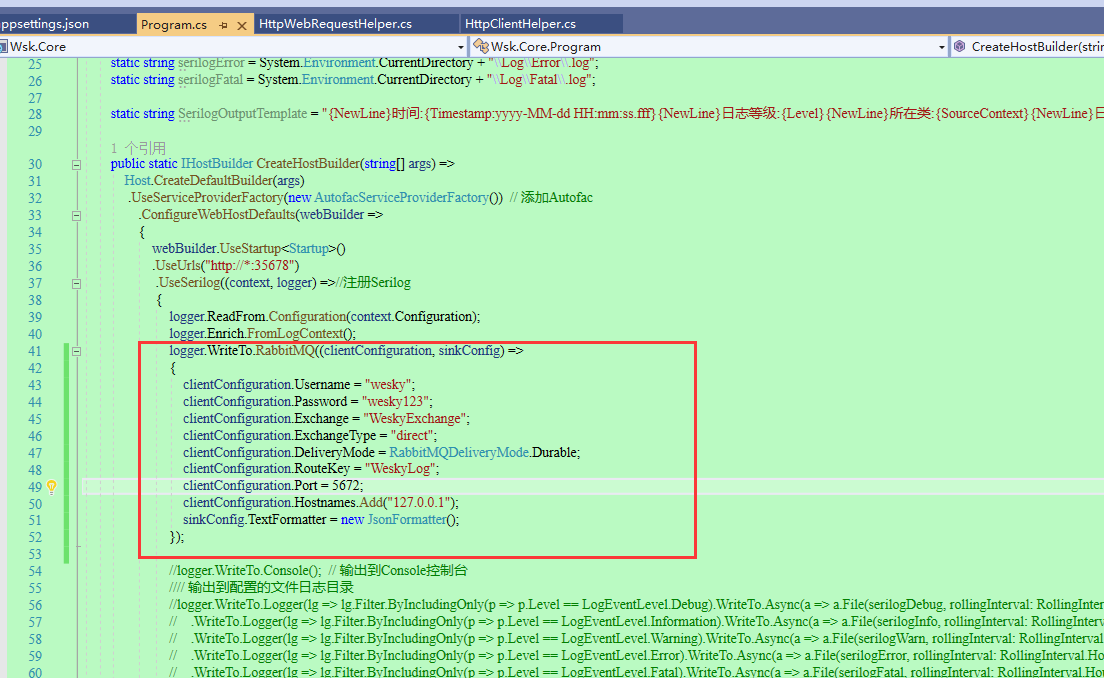Image resolution: width=1104 pixels, height=678 pixels.
Task: Click RabbitMQ in logger.WriteTo.RabbitMQ
Action: 284,351
